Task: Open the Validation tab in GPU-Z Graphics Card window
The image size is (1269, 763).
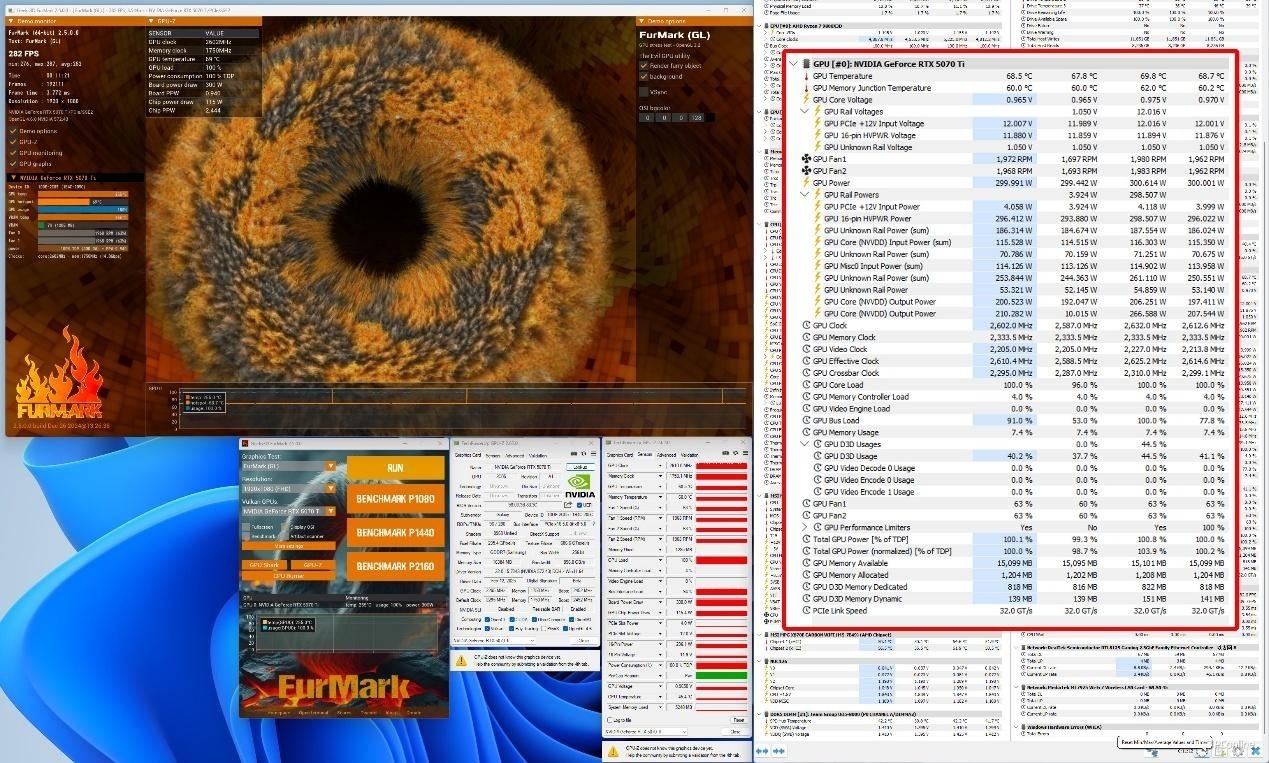Action: [x=538, y=456]
